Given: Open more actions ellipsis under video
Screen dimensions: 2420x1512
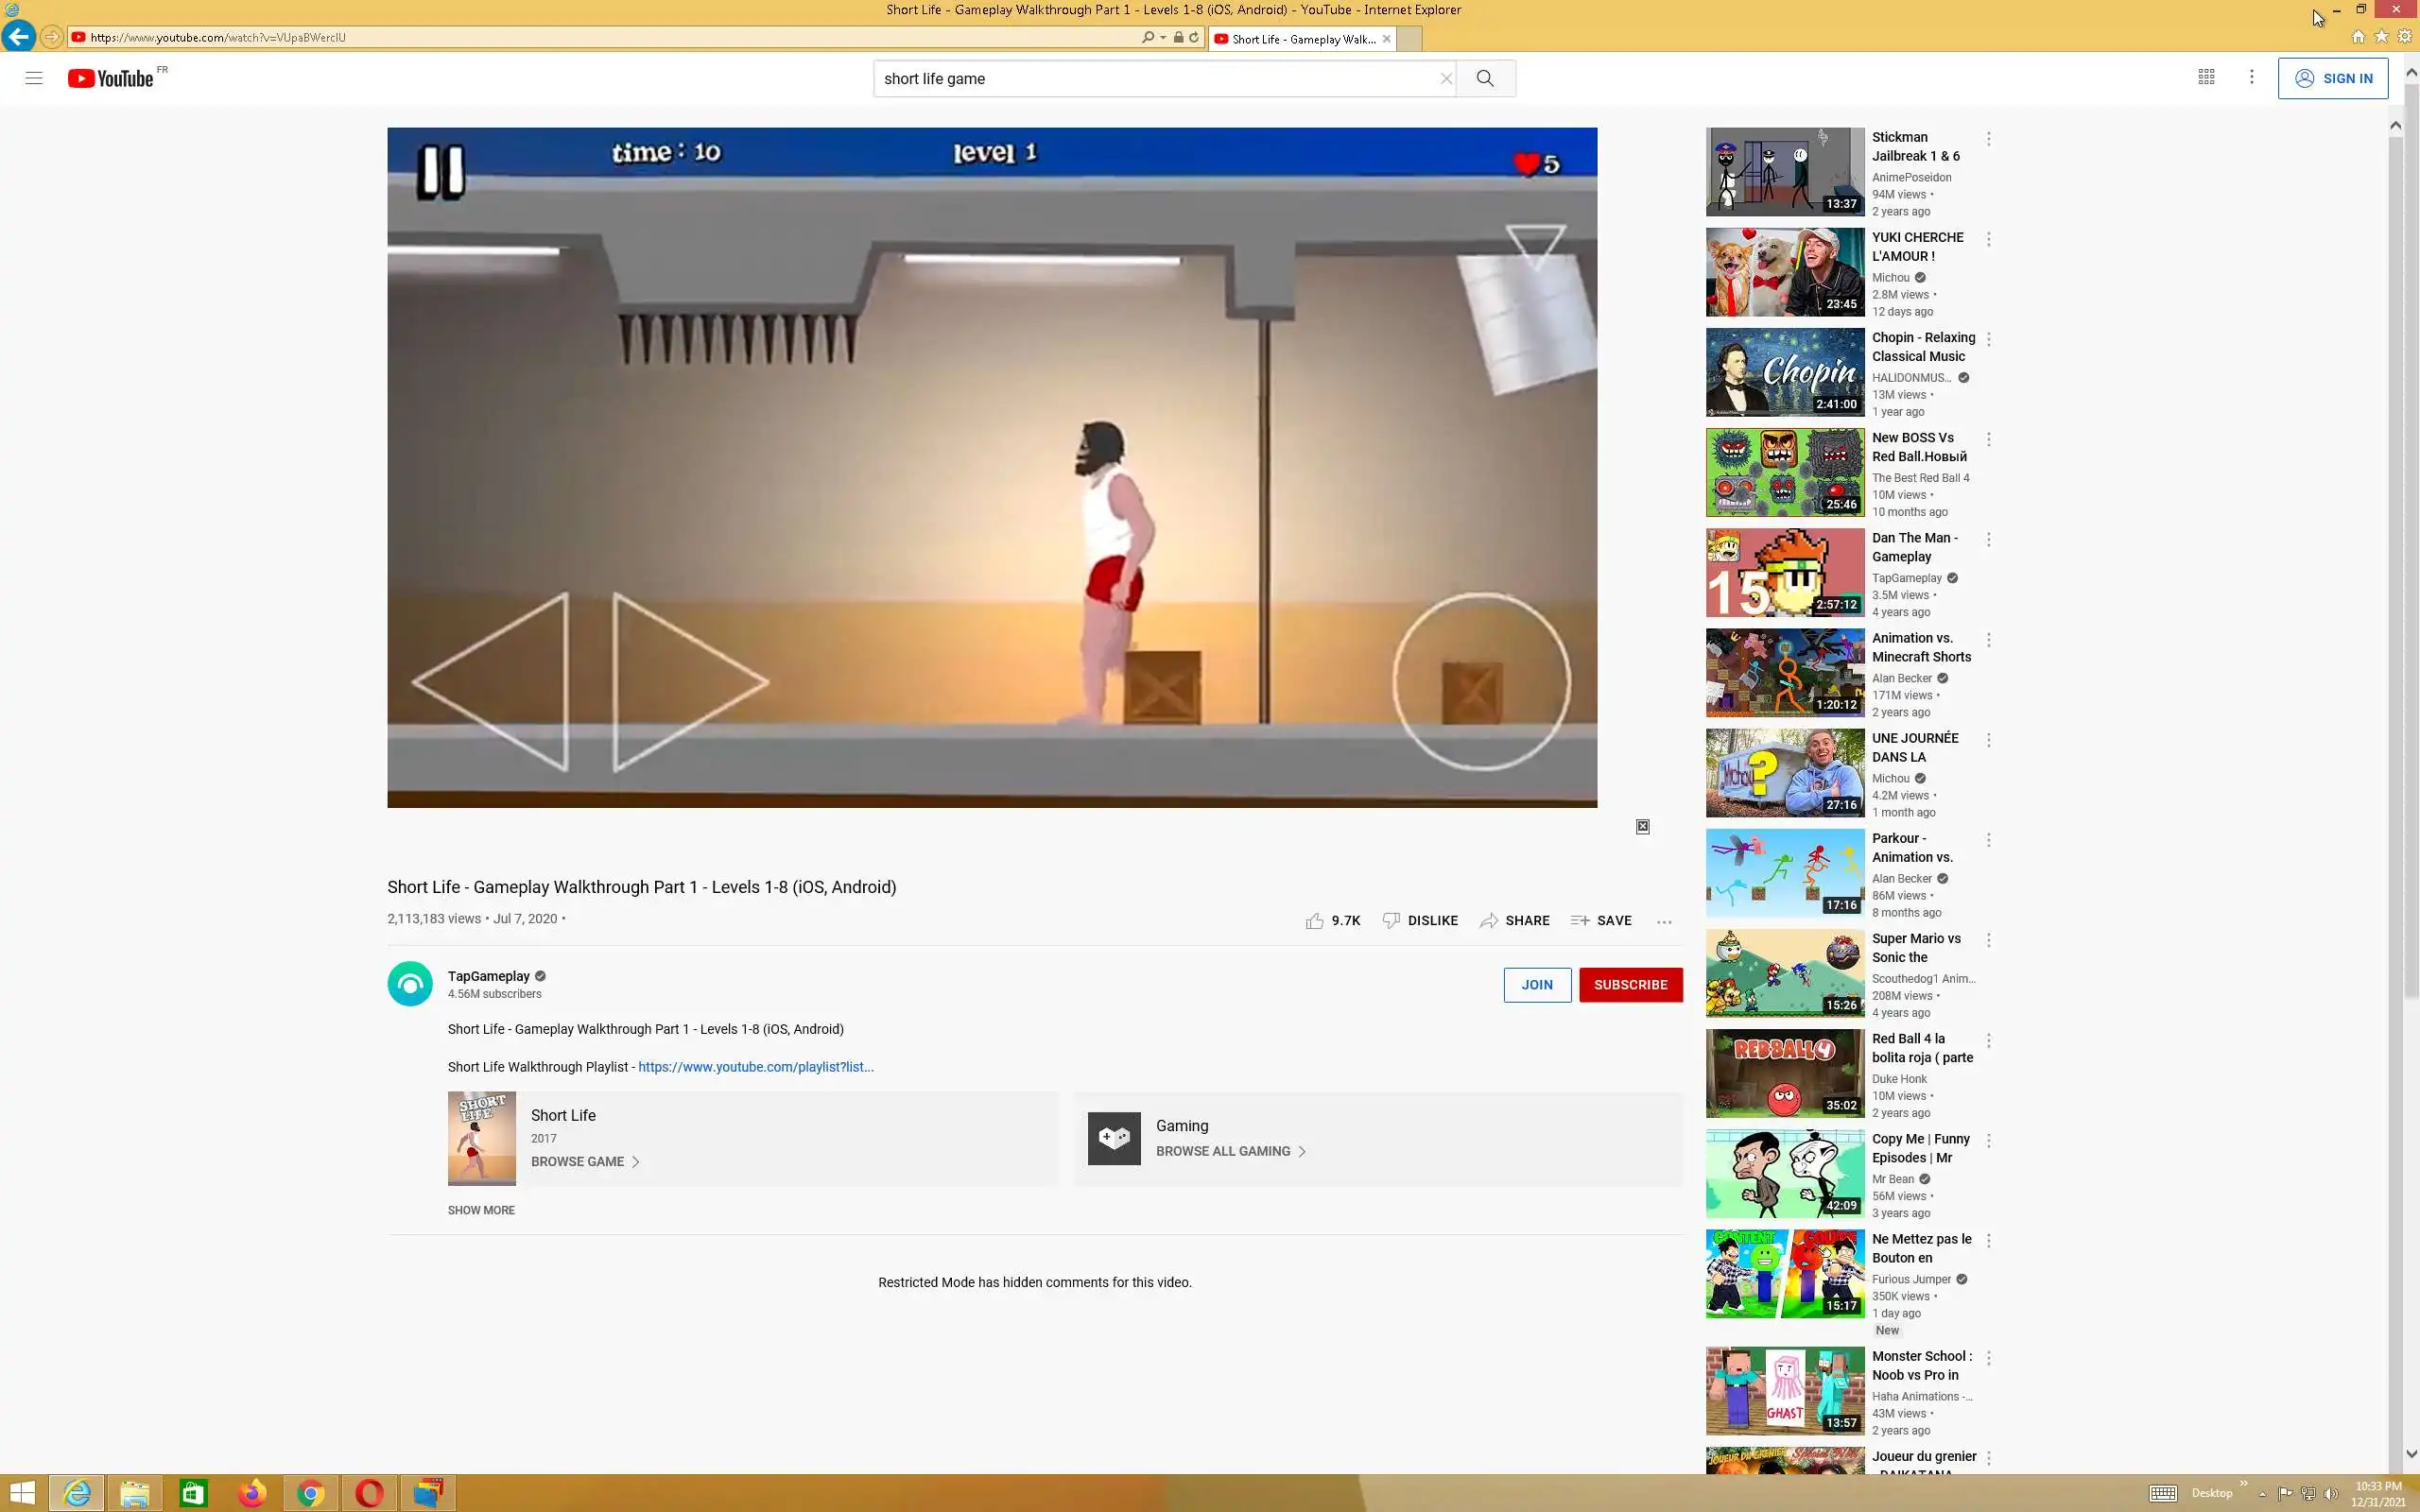Looking at the screenshot, I should pyautogui.click(x=1664, y=922).
